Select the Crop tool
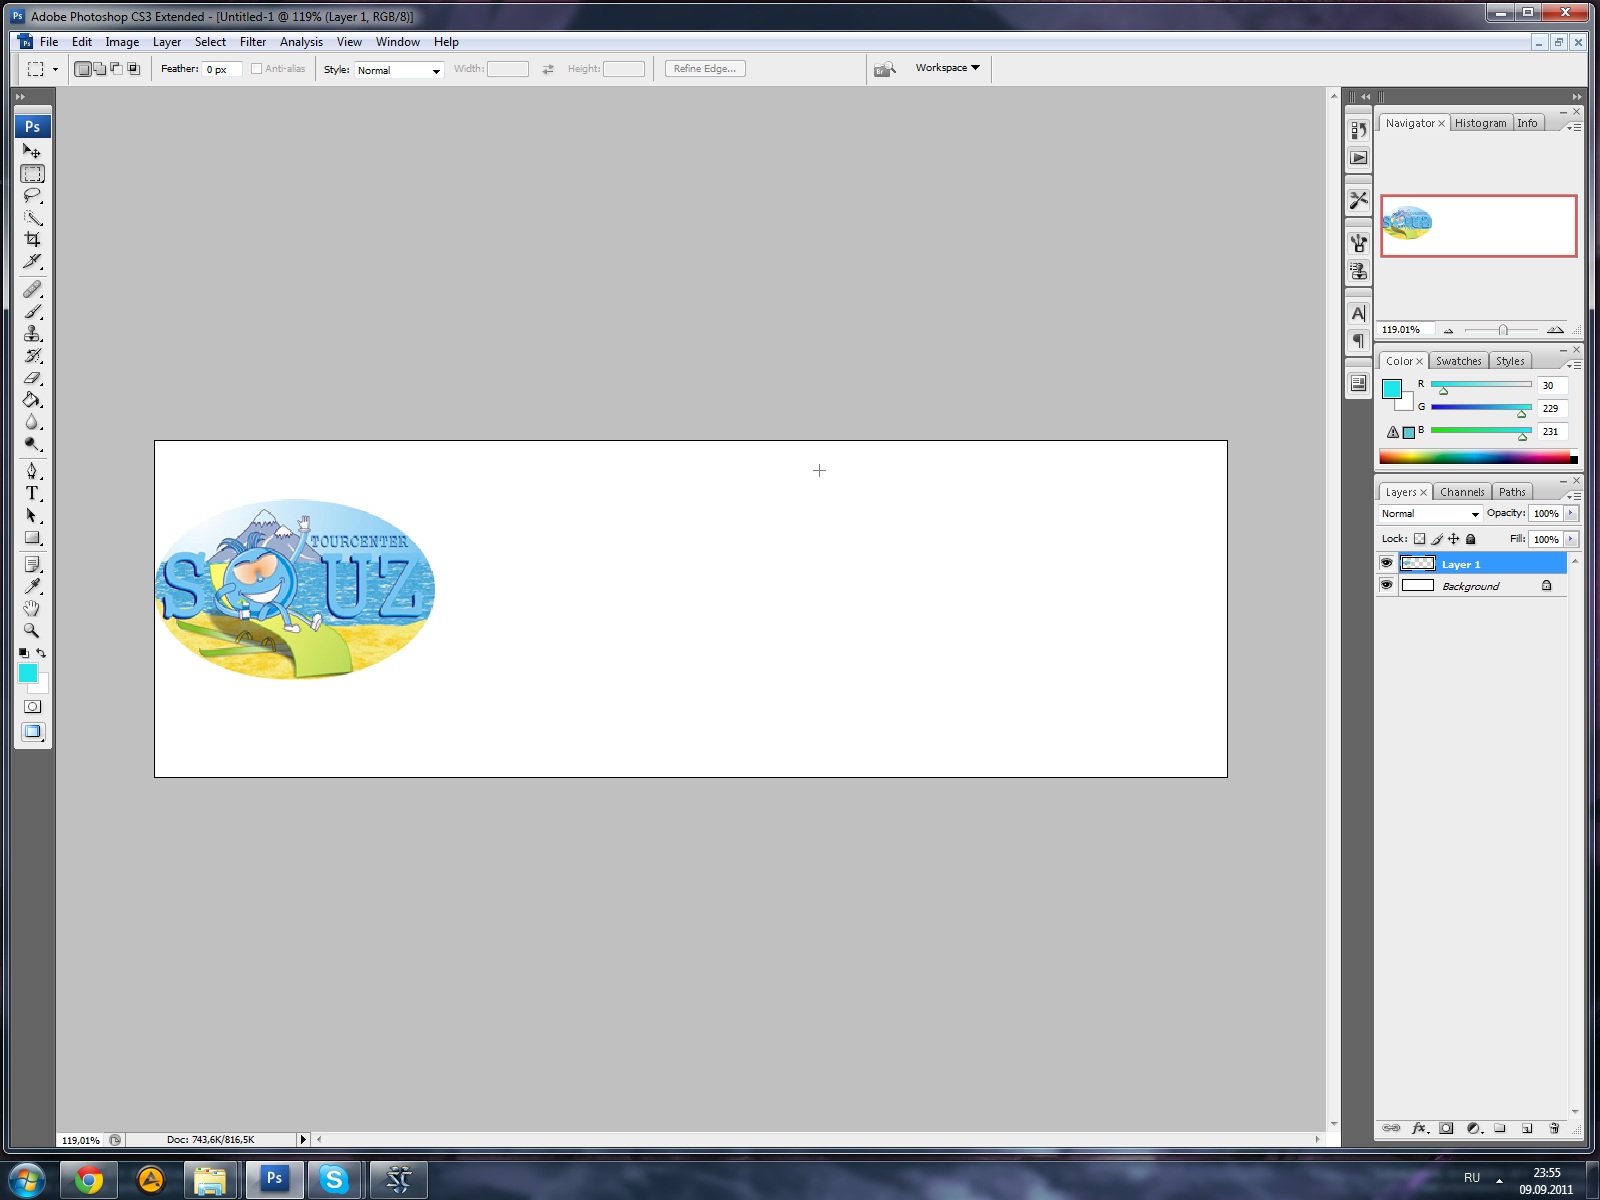 [32, 240]
